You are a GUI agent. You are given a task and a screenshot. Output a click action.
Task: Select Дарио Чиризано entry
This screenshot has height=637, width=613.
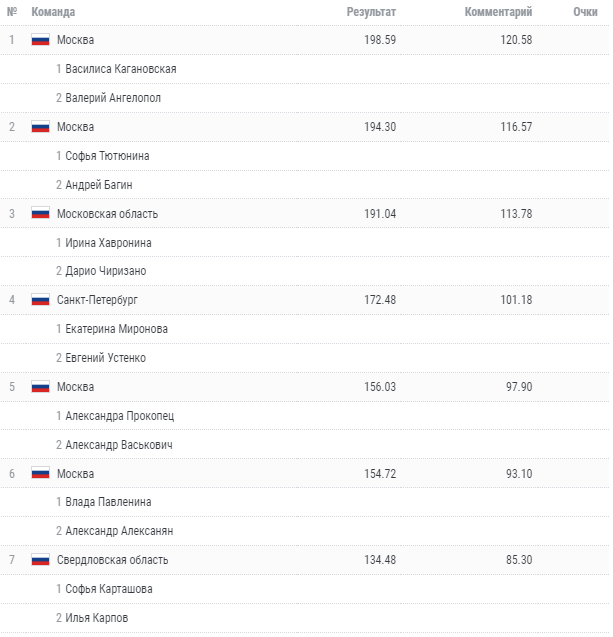tap(106, 271)
